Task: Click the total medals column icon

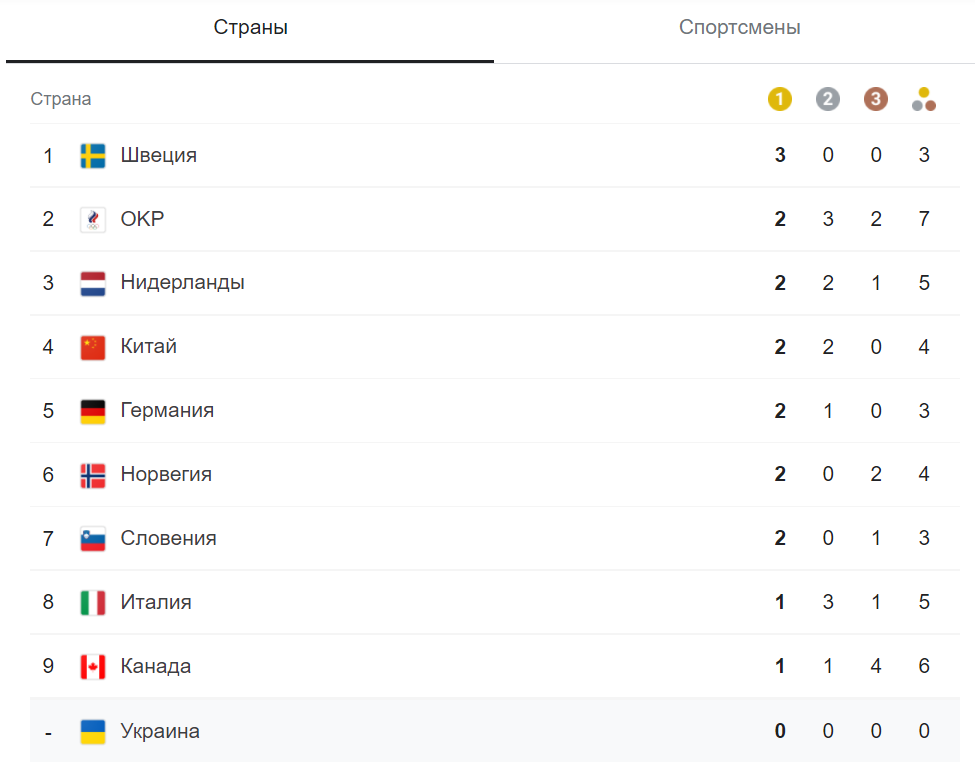Action: 924,99
